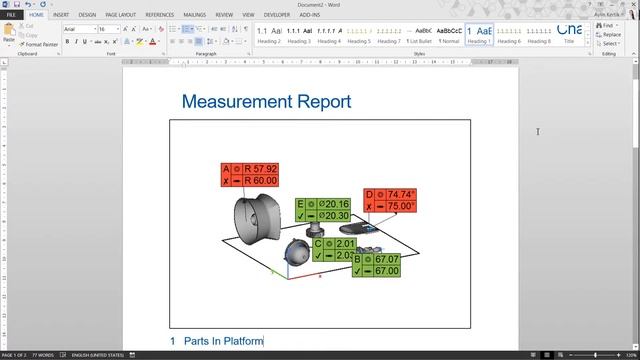Apply the Normal style

tap(449, 34)
